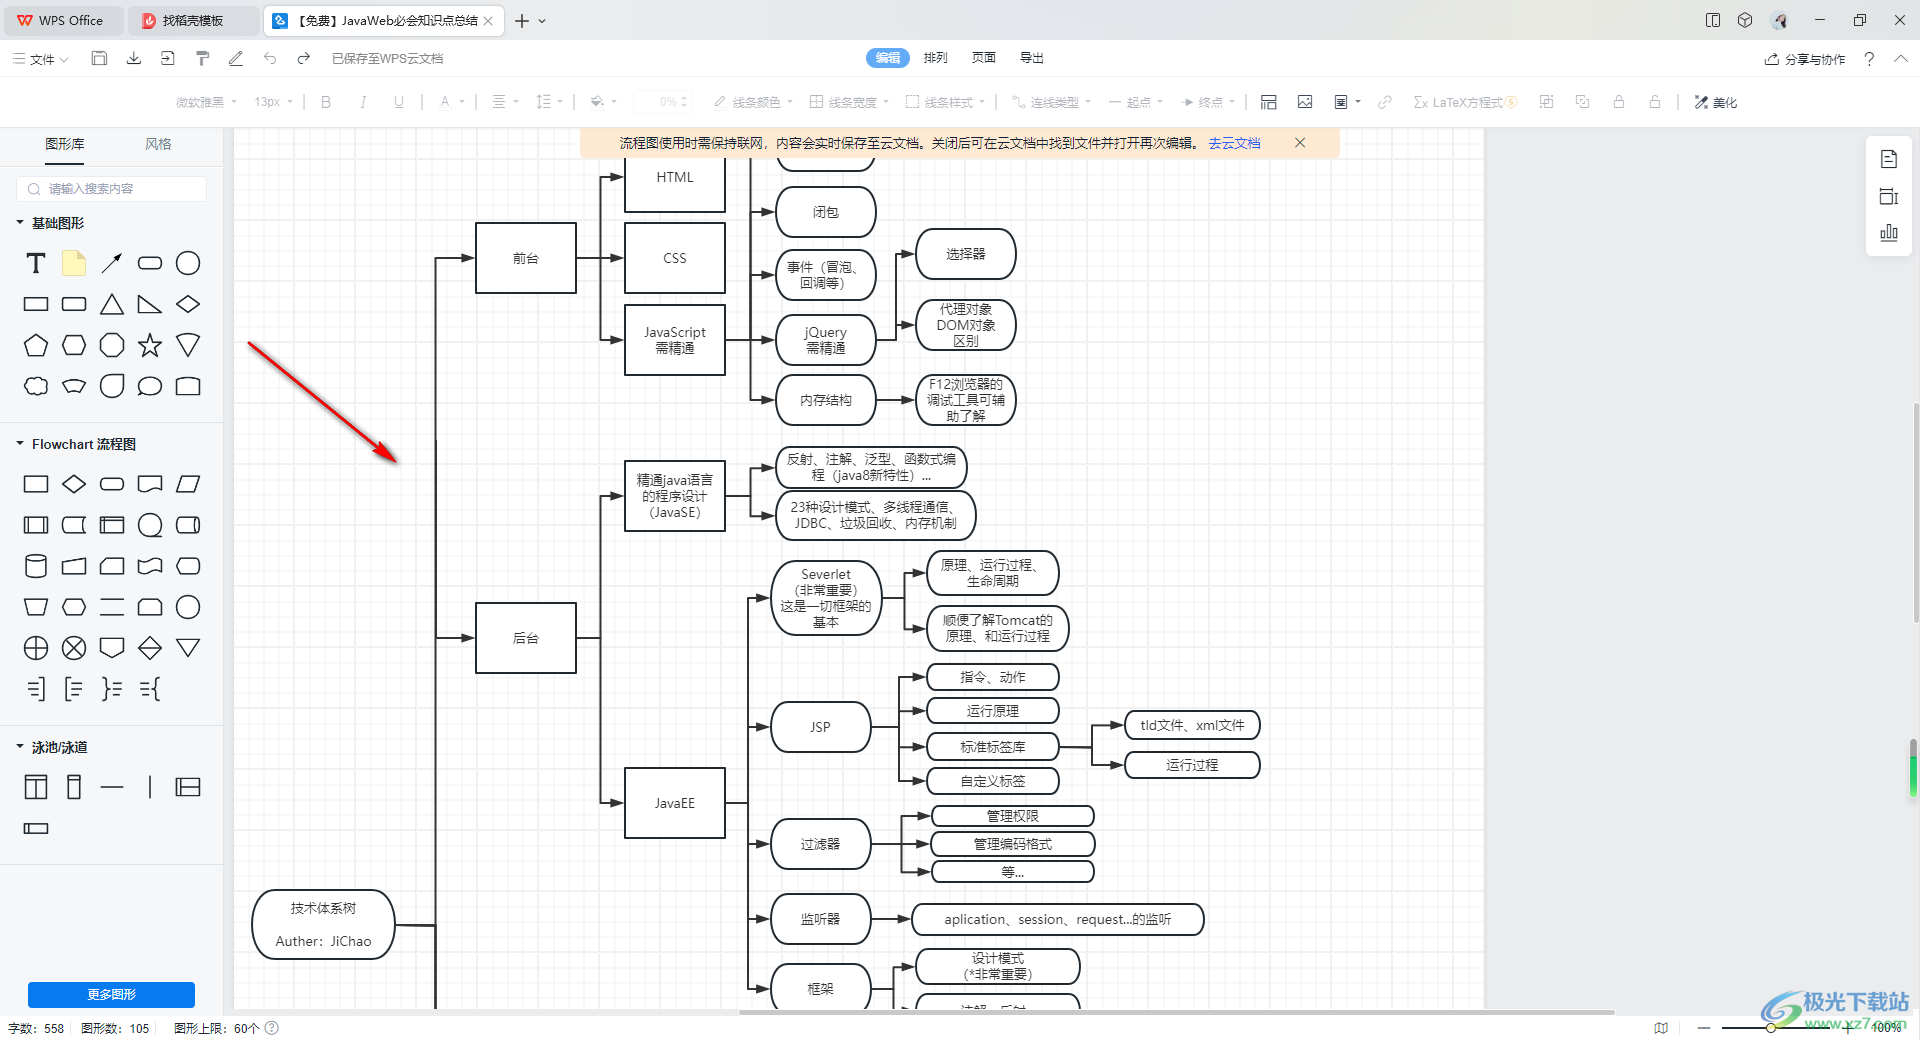Click the 美化 beautify button
The height and width of the screenshot is (1040, 1920).
(1716, 102)
